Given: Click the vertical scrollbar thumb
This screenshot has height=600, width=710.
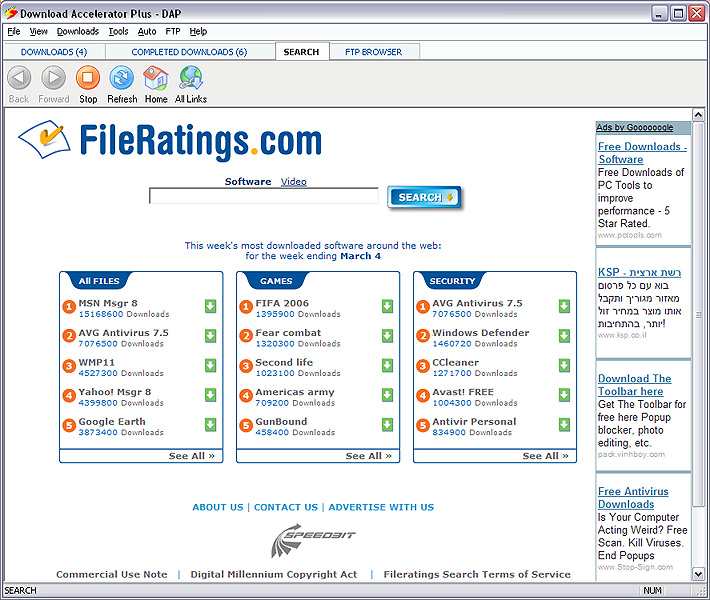Looking at the screenshot, I should (698, 314).
